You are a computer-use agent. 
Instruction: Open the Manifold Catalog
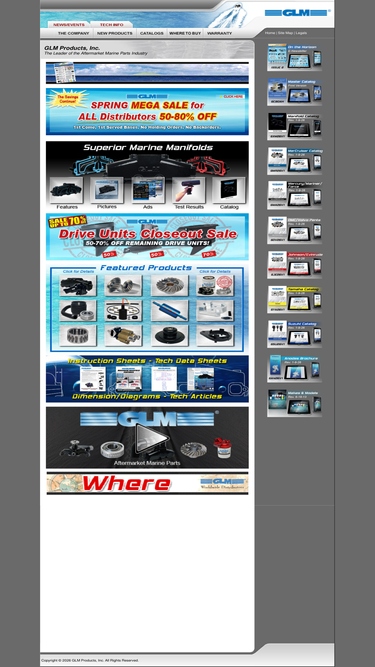[294, 126]
